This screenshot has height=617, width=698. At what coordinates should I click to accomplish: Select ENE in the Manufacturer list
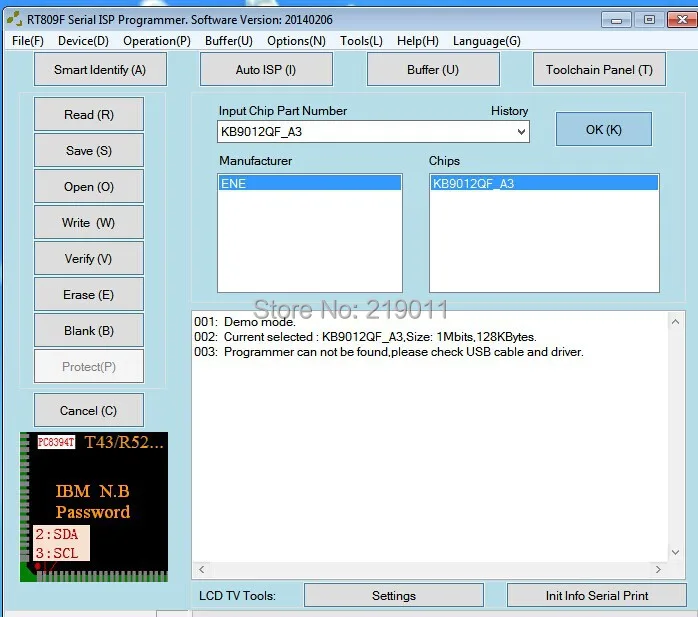310,183
